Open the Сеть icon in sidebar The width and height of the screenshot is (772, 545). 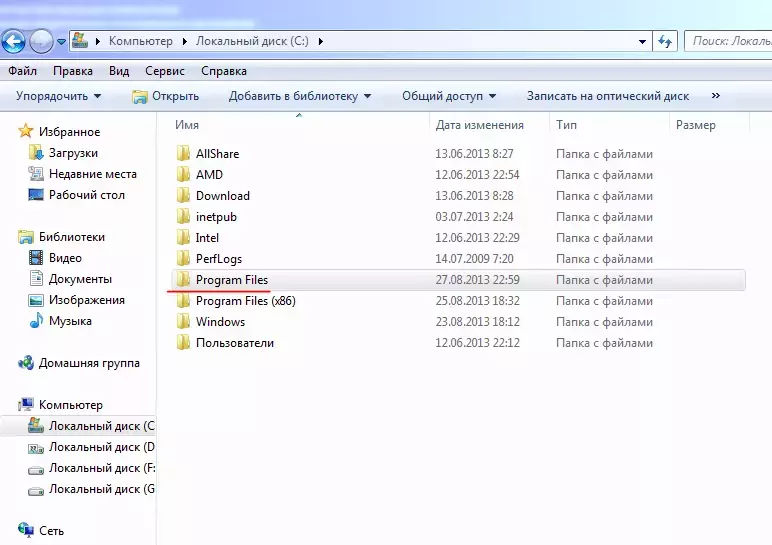pyautogui.click(x=26, y=530)
